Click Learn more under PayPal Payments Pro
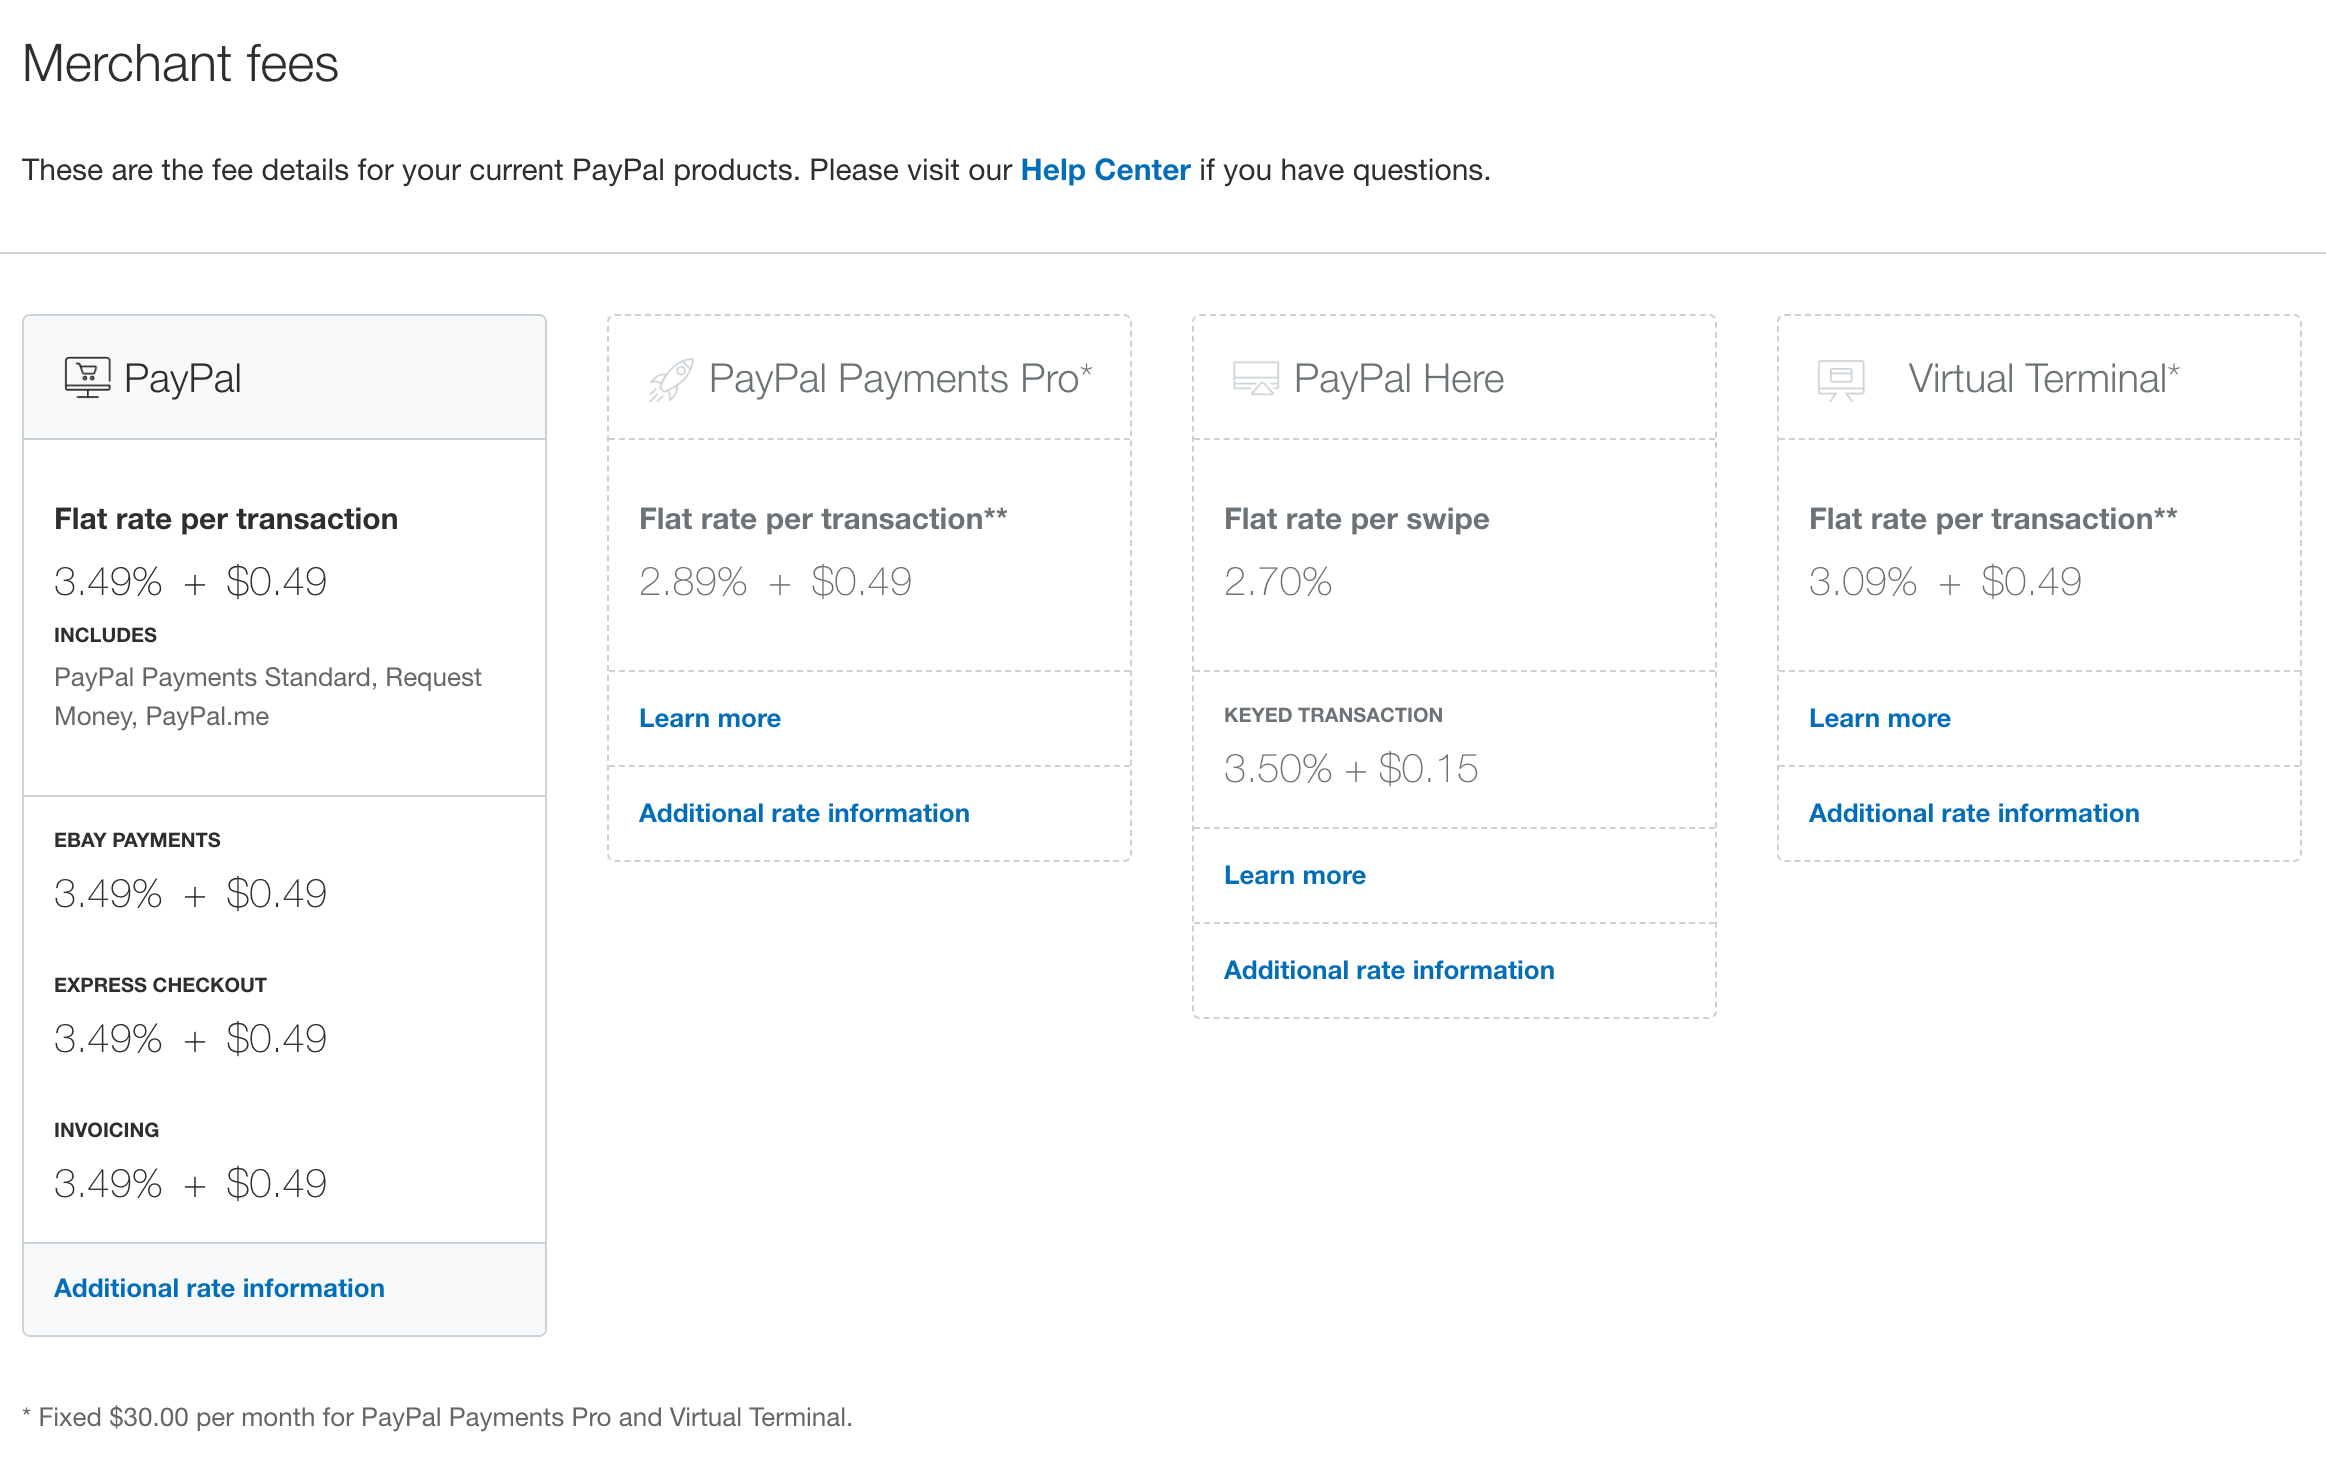Viewport: 2326px width, 1462px height. pyautogui.click(x=710, y=717)
